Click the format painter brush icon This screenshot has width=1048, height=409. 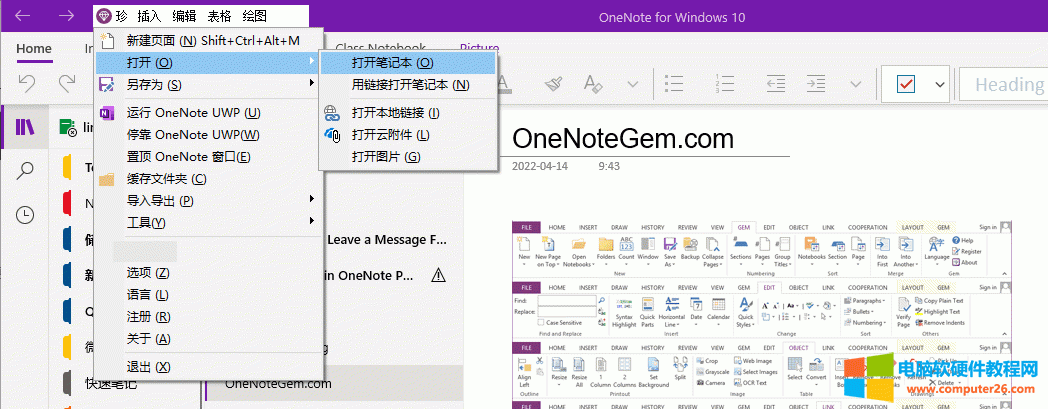pyautogui.click(x=552, y=83)
